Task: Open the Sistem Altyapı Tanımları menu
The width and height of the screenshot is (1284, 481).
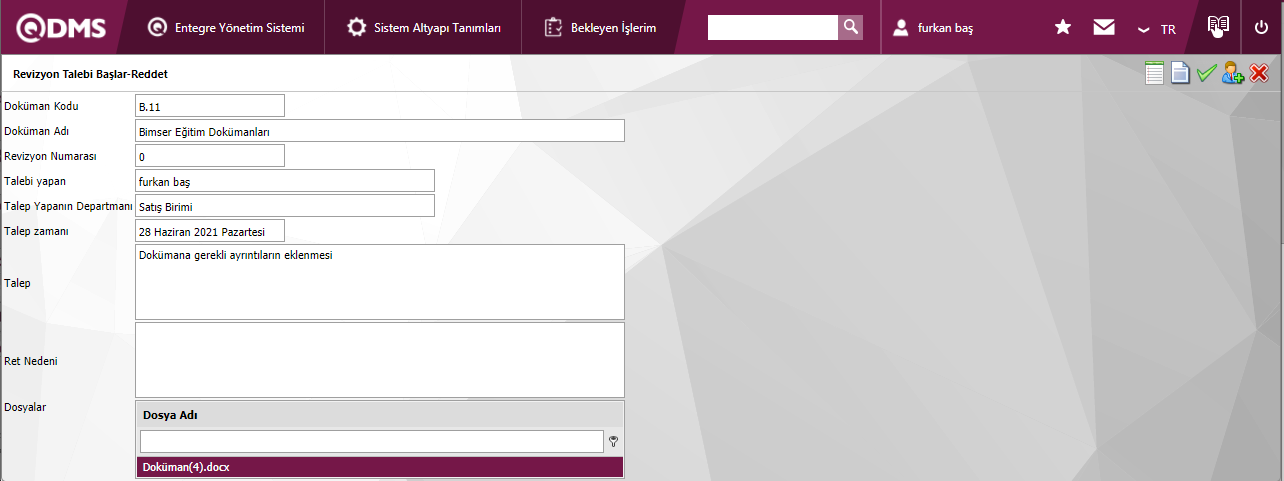Action: point(424,28)
